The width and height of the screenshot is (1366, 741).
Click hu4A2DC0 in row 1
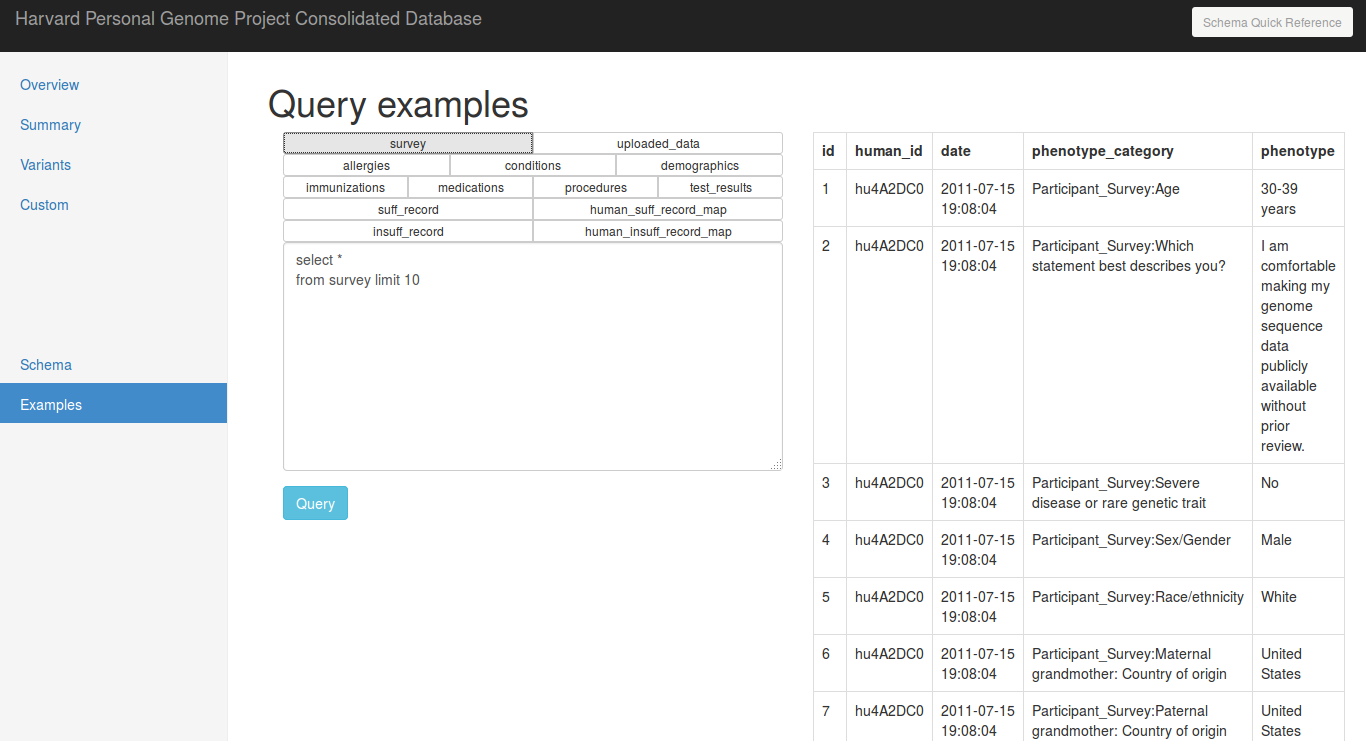(x=889, y=198)
